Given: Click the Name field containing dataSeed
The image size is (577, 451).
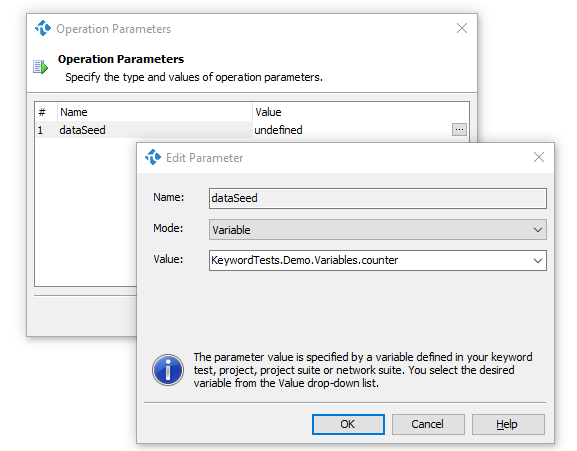Looking at the screenshot, I should [378, 198].
